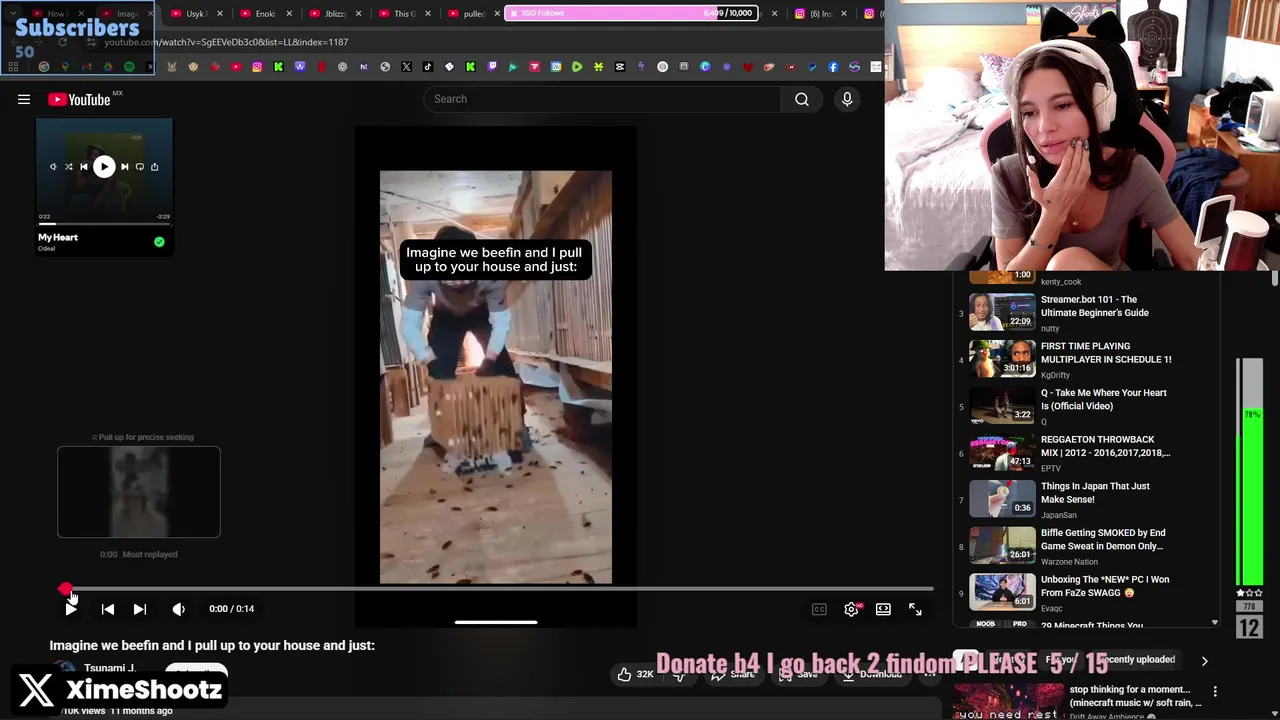The image size is (1280, 720).
Task: Open the Facebook bookmark icon
Action: pos(832,67)
